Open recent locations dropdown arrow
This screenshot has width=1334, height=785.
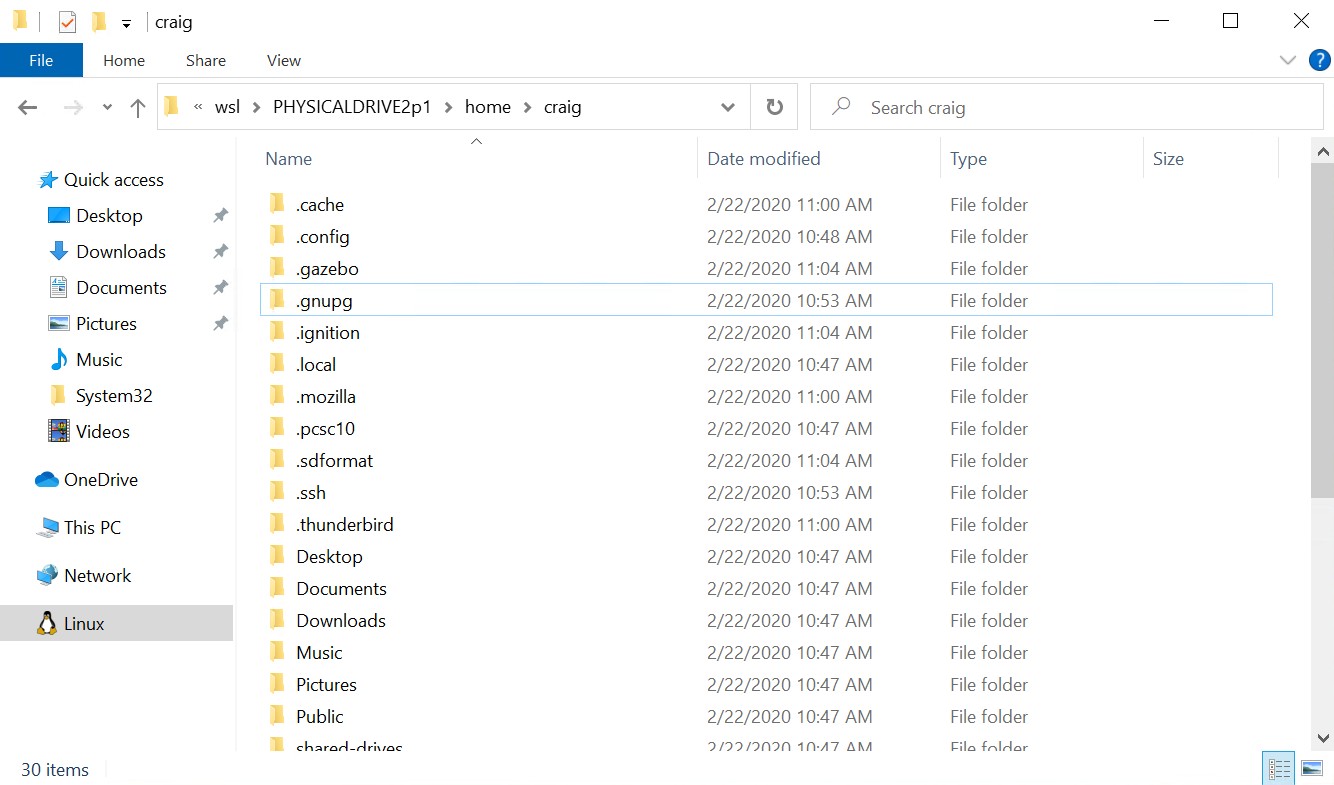107,108
